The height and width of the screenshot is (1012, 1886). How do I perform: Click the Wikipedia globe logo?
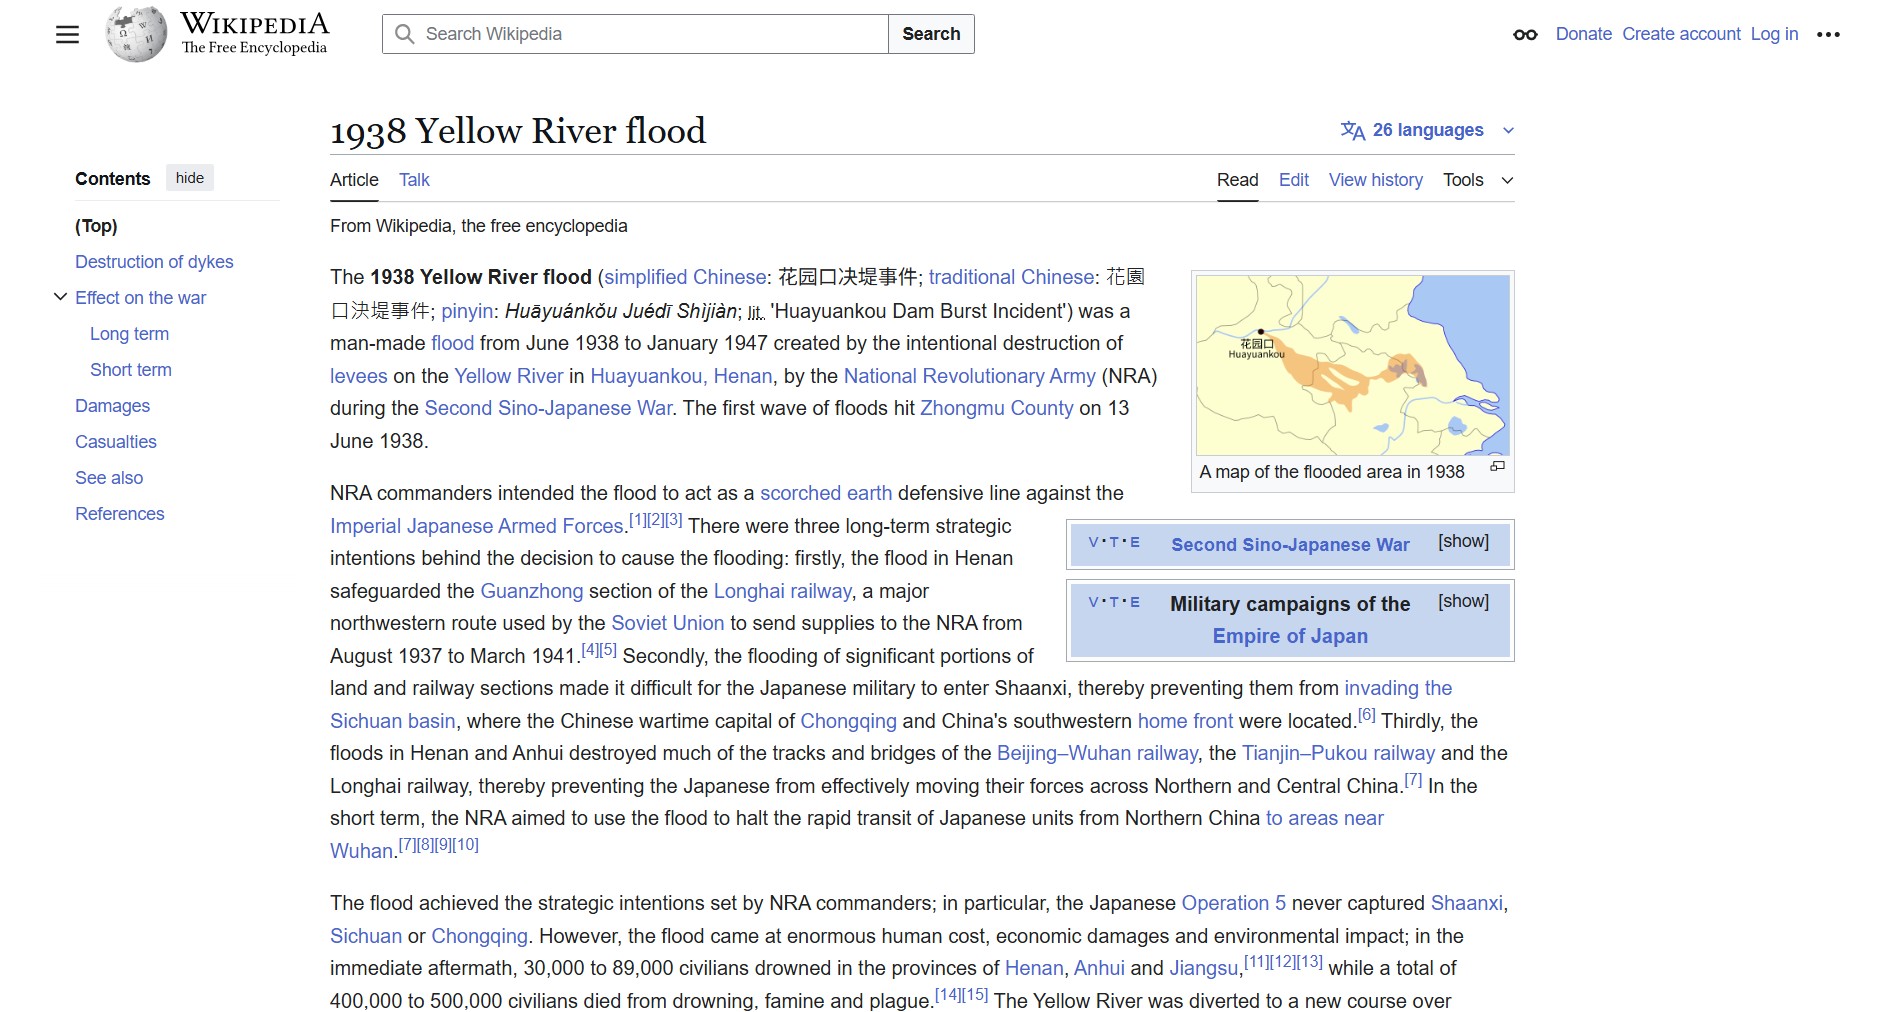pos(136,34)
